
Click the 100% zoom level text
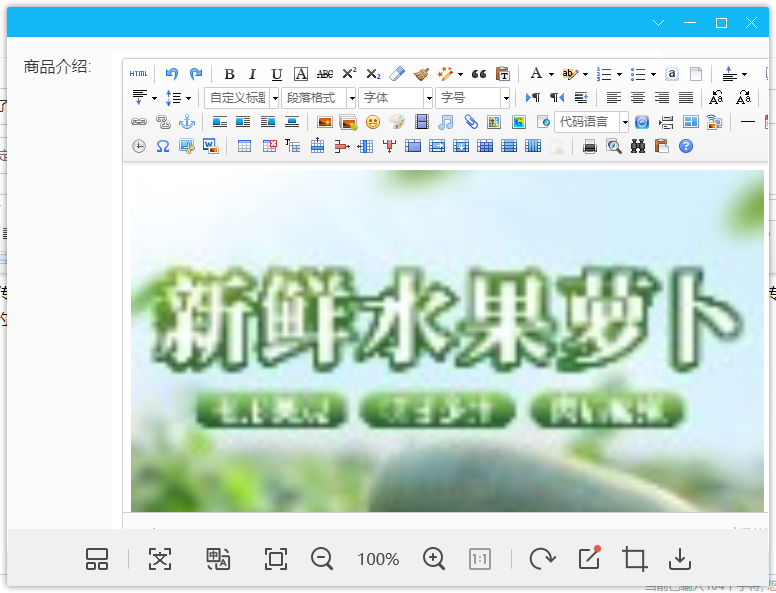[x=378, y=559]
